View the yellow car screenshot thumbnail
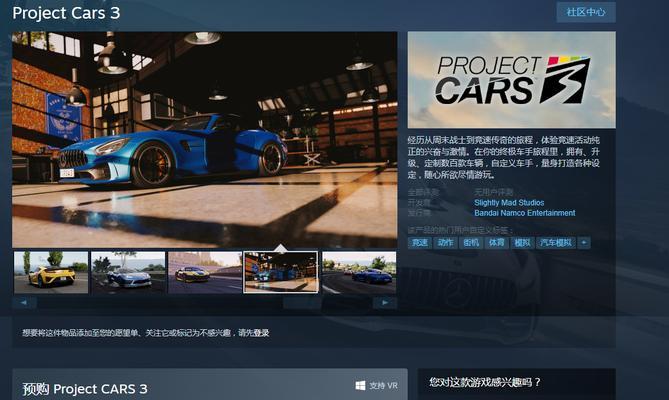 click(51, 272)
